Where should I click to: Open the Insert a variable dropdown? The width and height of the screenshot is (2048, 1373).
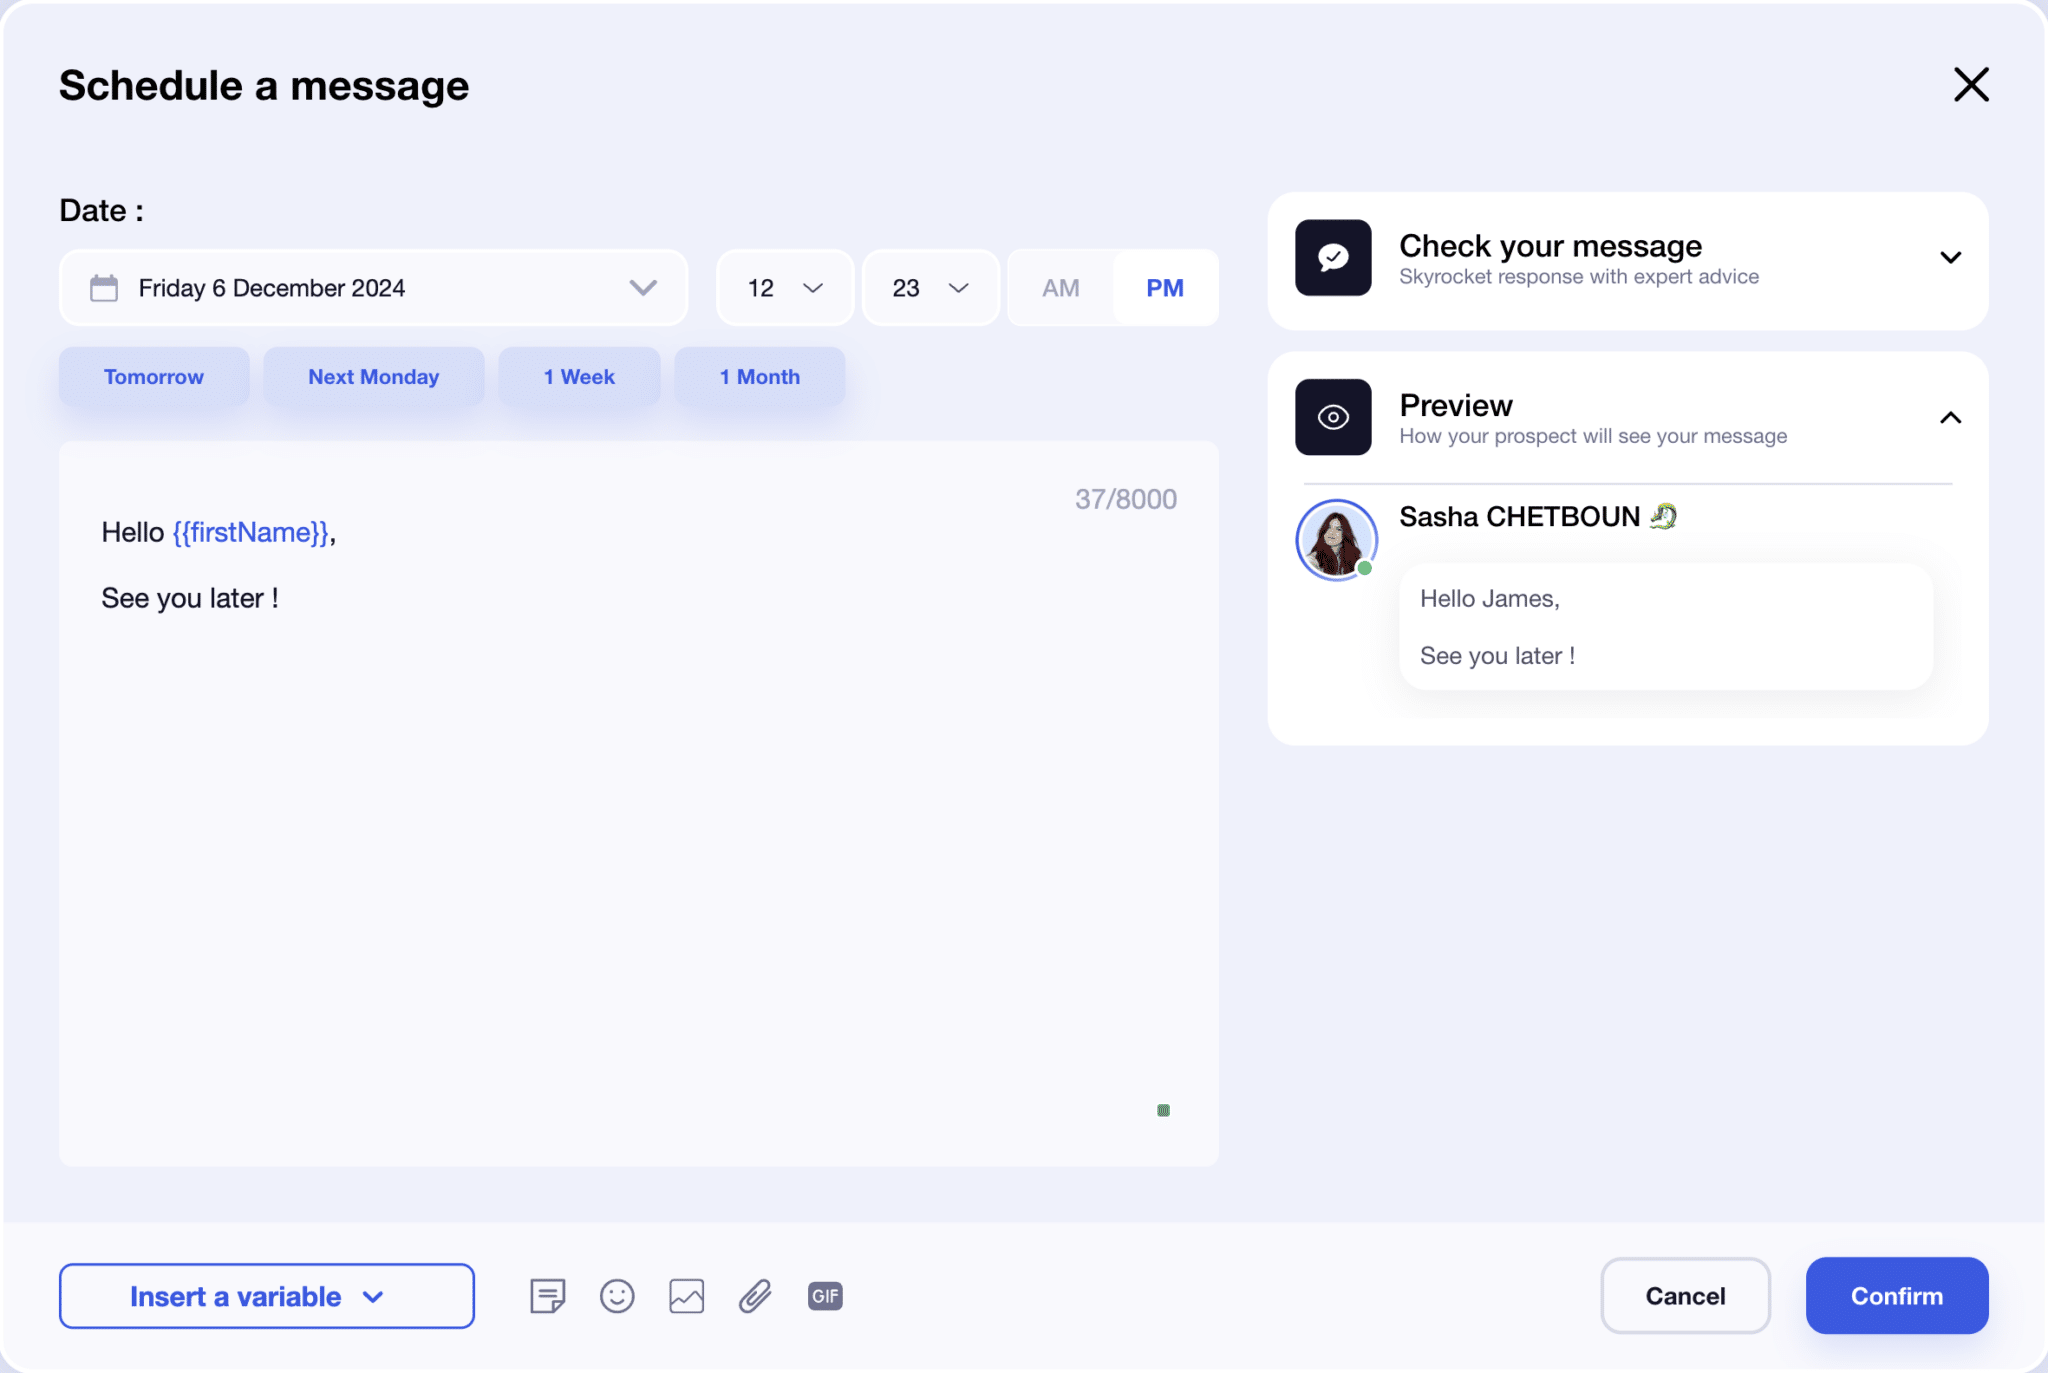point(266,1296)
